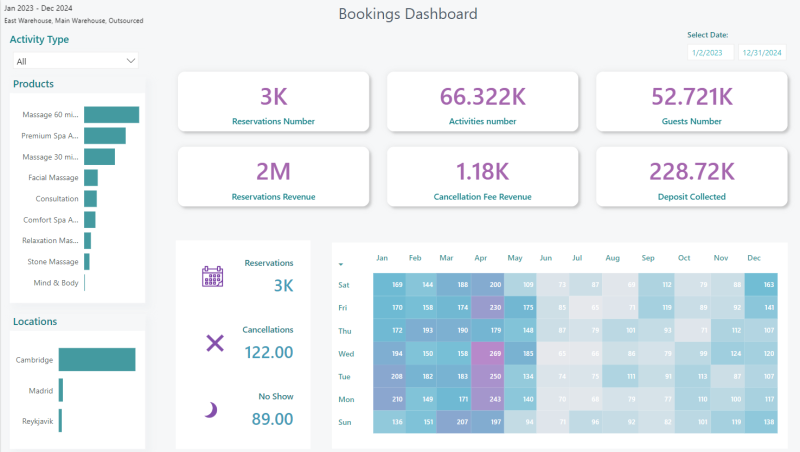The image size is (800, 452).
Task: Select the Premium Spa product bar
Action: click(x=105, y=136)
